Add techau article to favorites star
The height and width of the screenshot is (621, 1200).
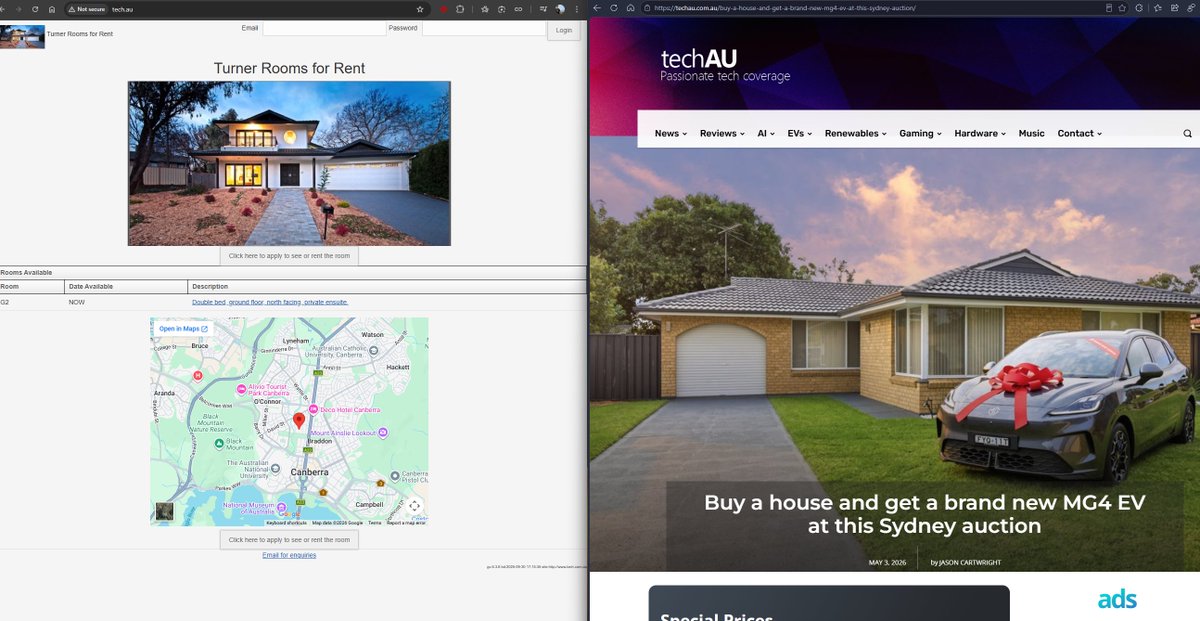[x=1122, y=8]
